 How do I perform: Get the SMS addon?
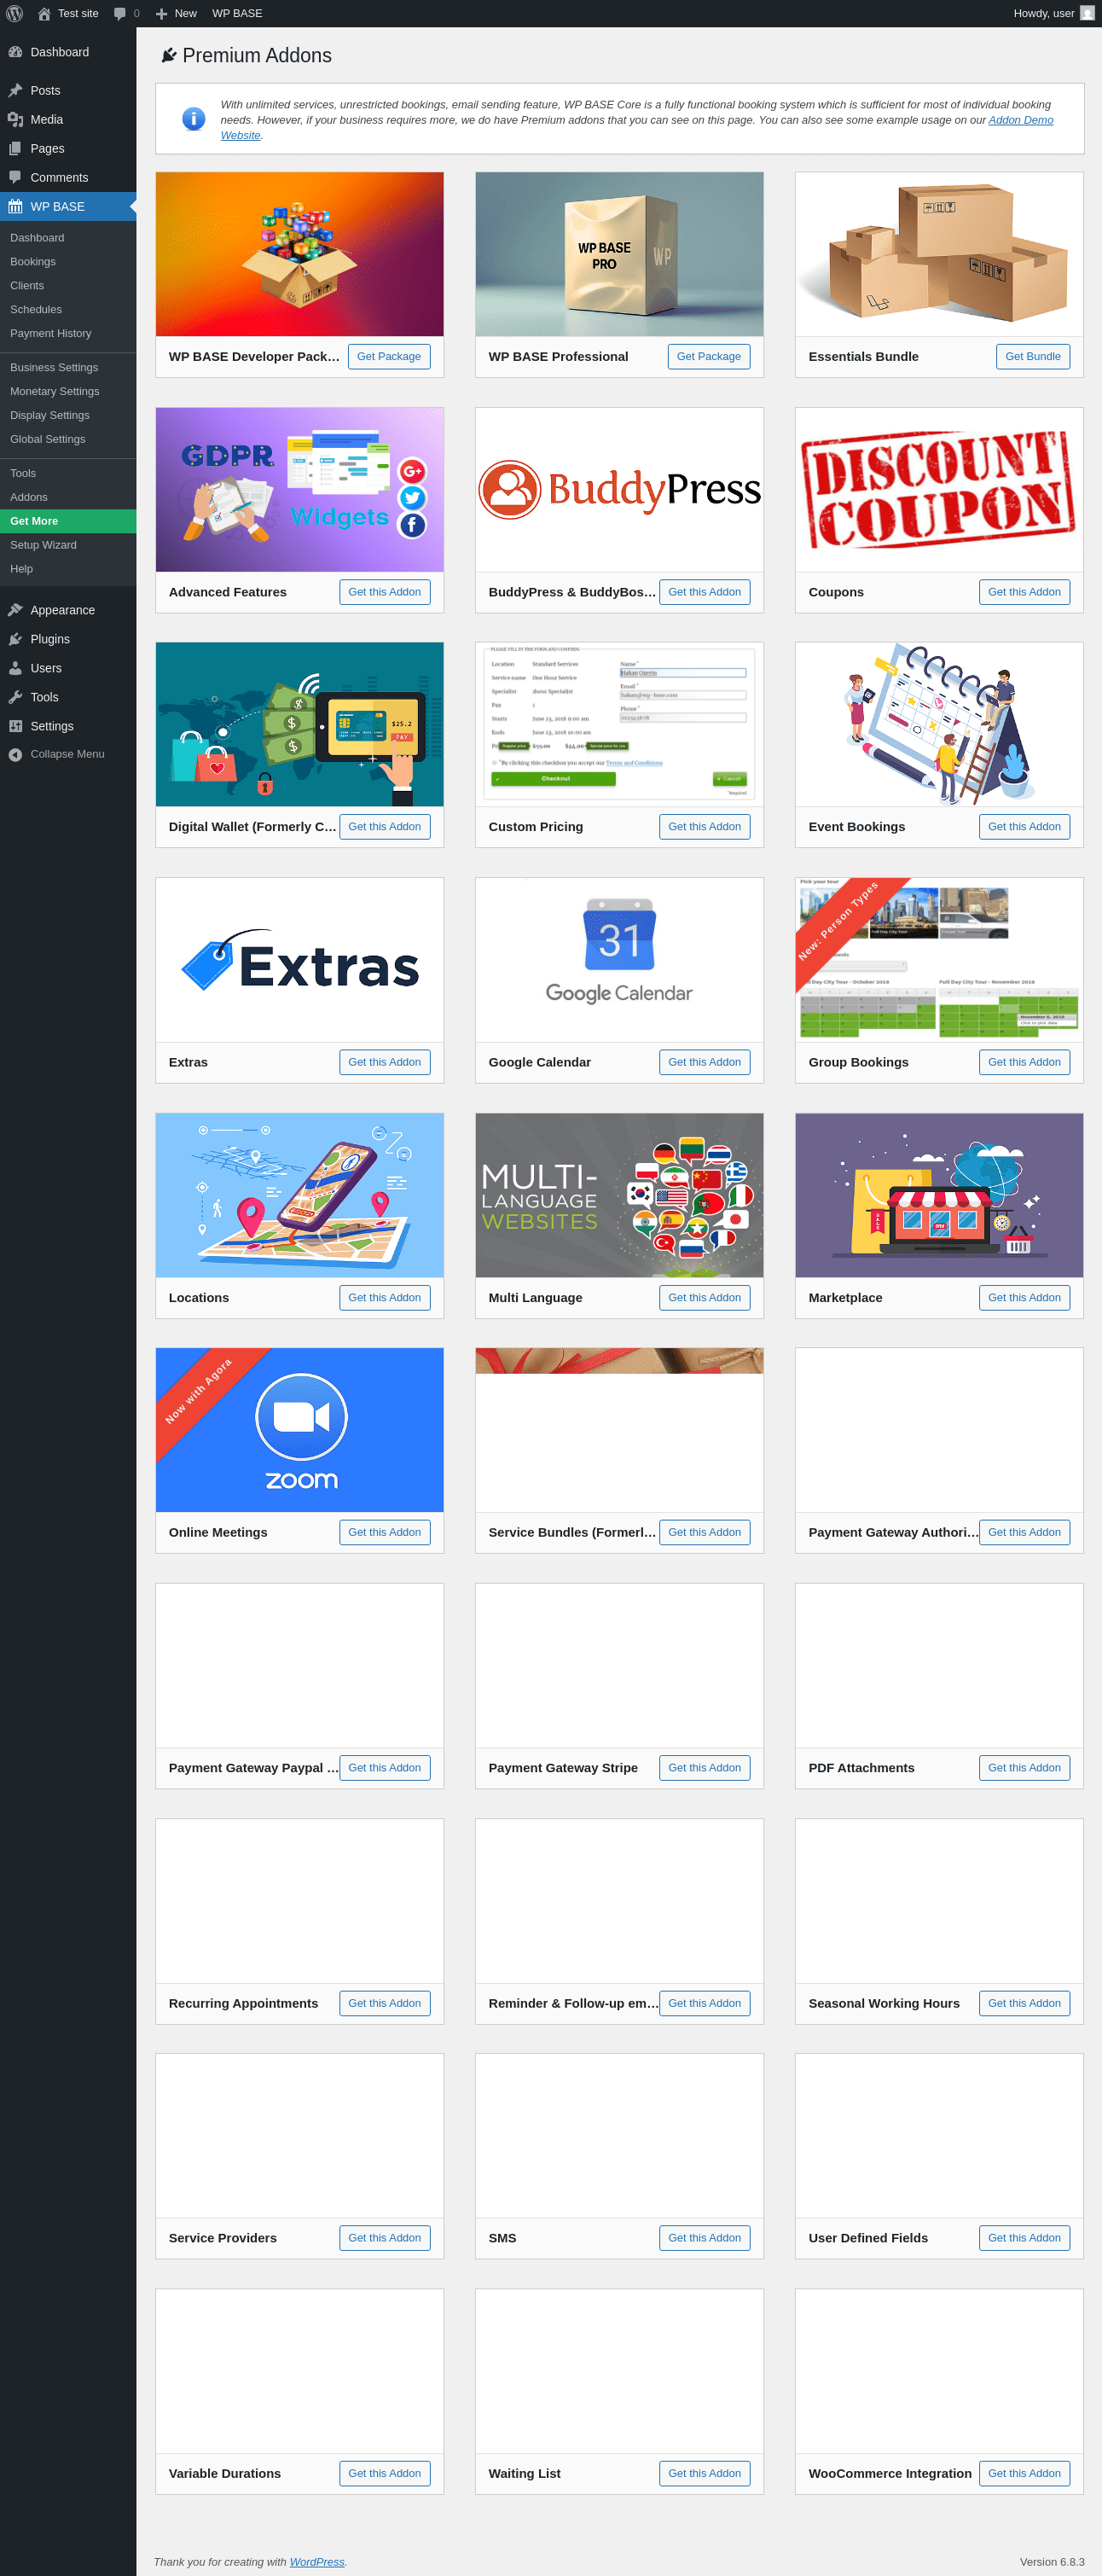pyautogui.click(x=704, y=2238)
